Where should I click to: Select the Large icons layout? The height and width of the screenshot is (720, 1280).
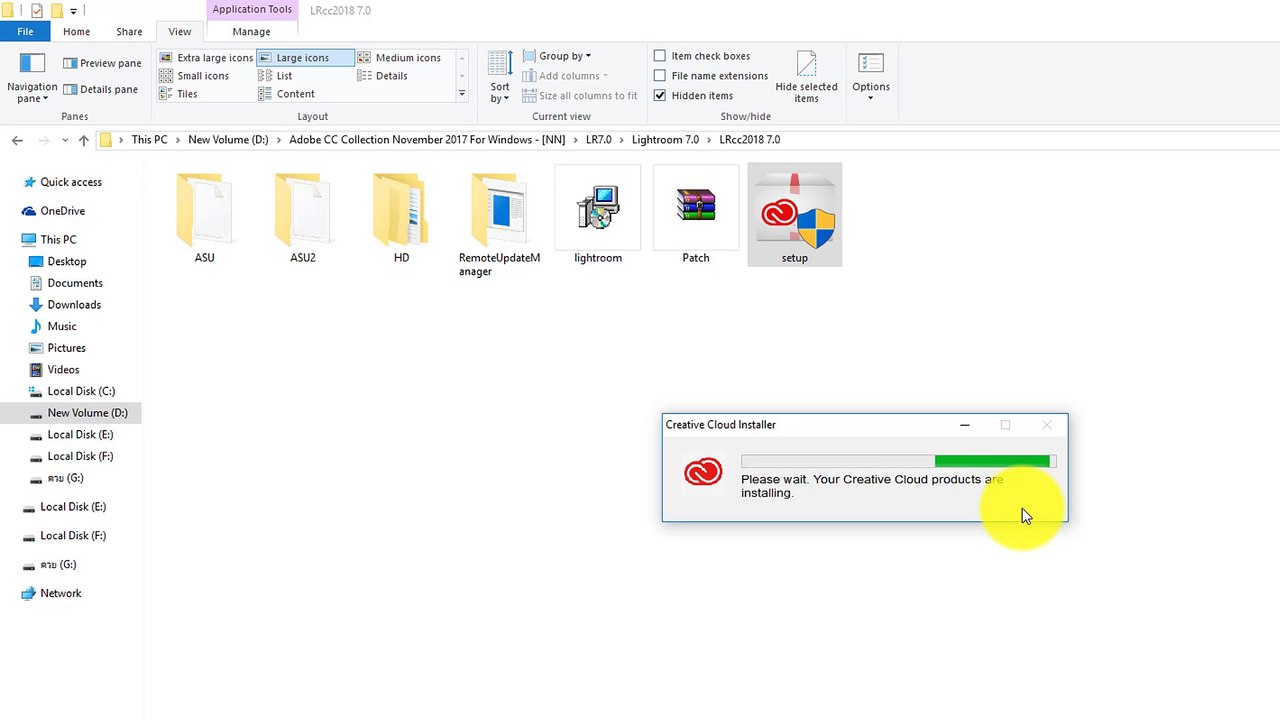point(304,58)
